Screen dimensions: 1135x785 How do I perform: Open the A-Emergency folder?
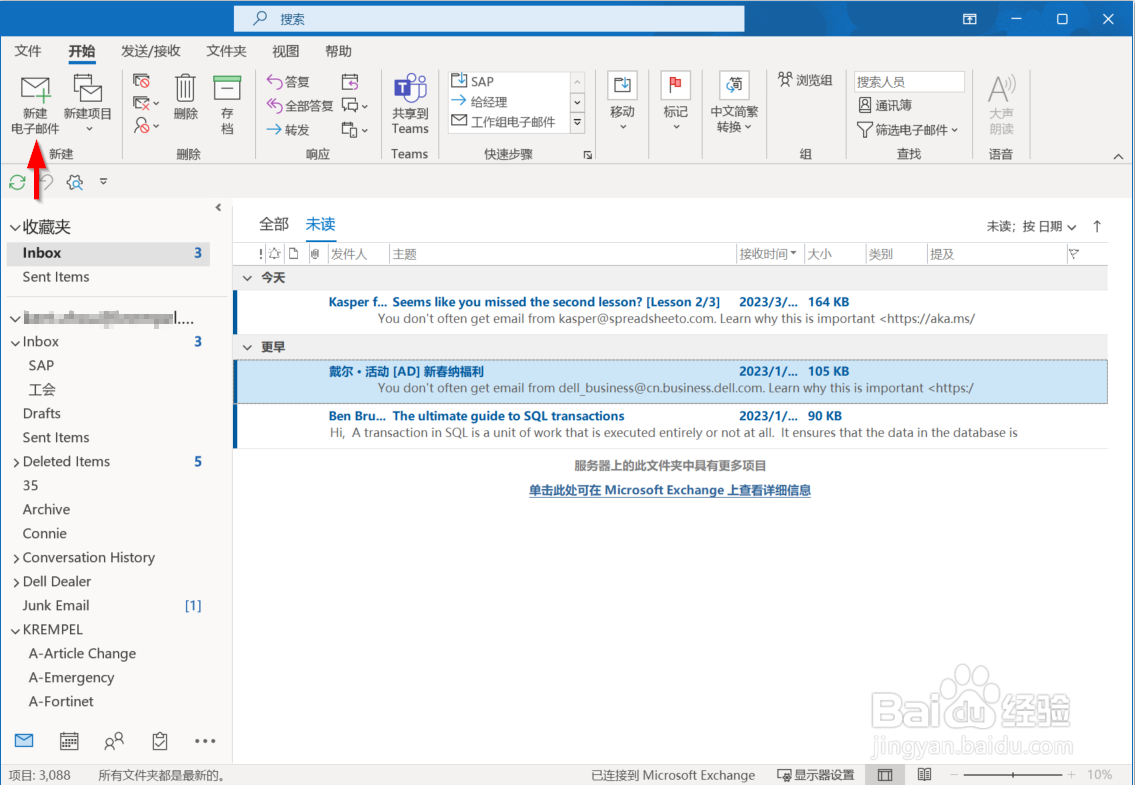pyautogui.click(x=71, y=677)
